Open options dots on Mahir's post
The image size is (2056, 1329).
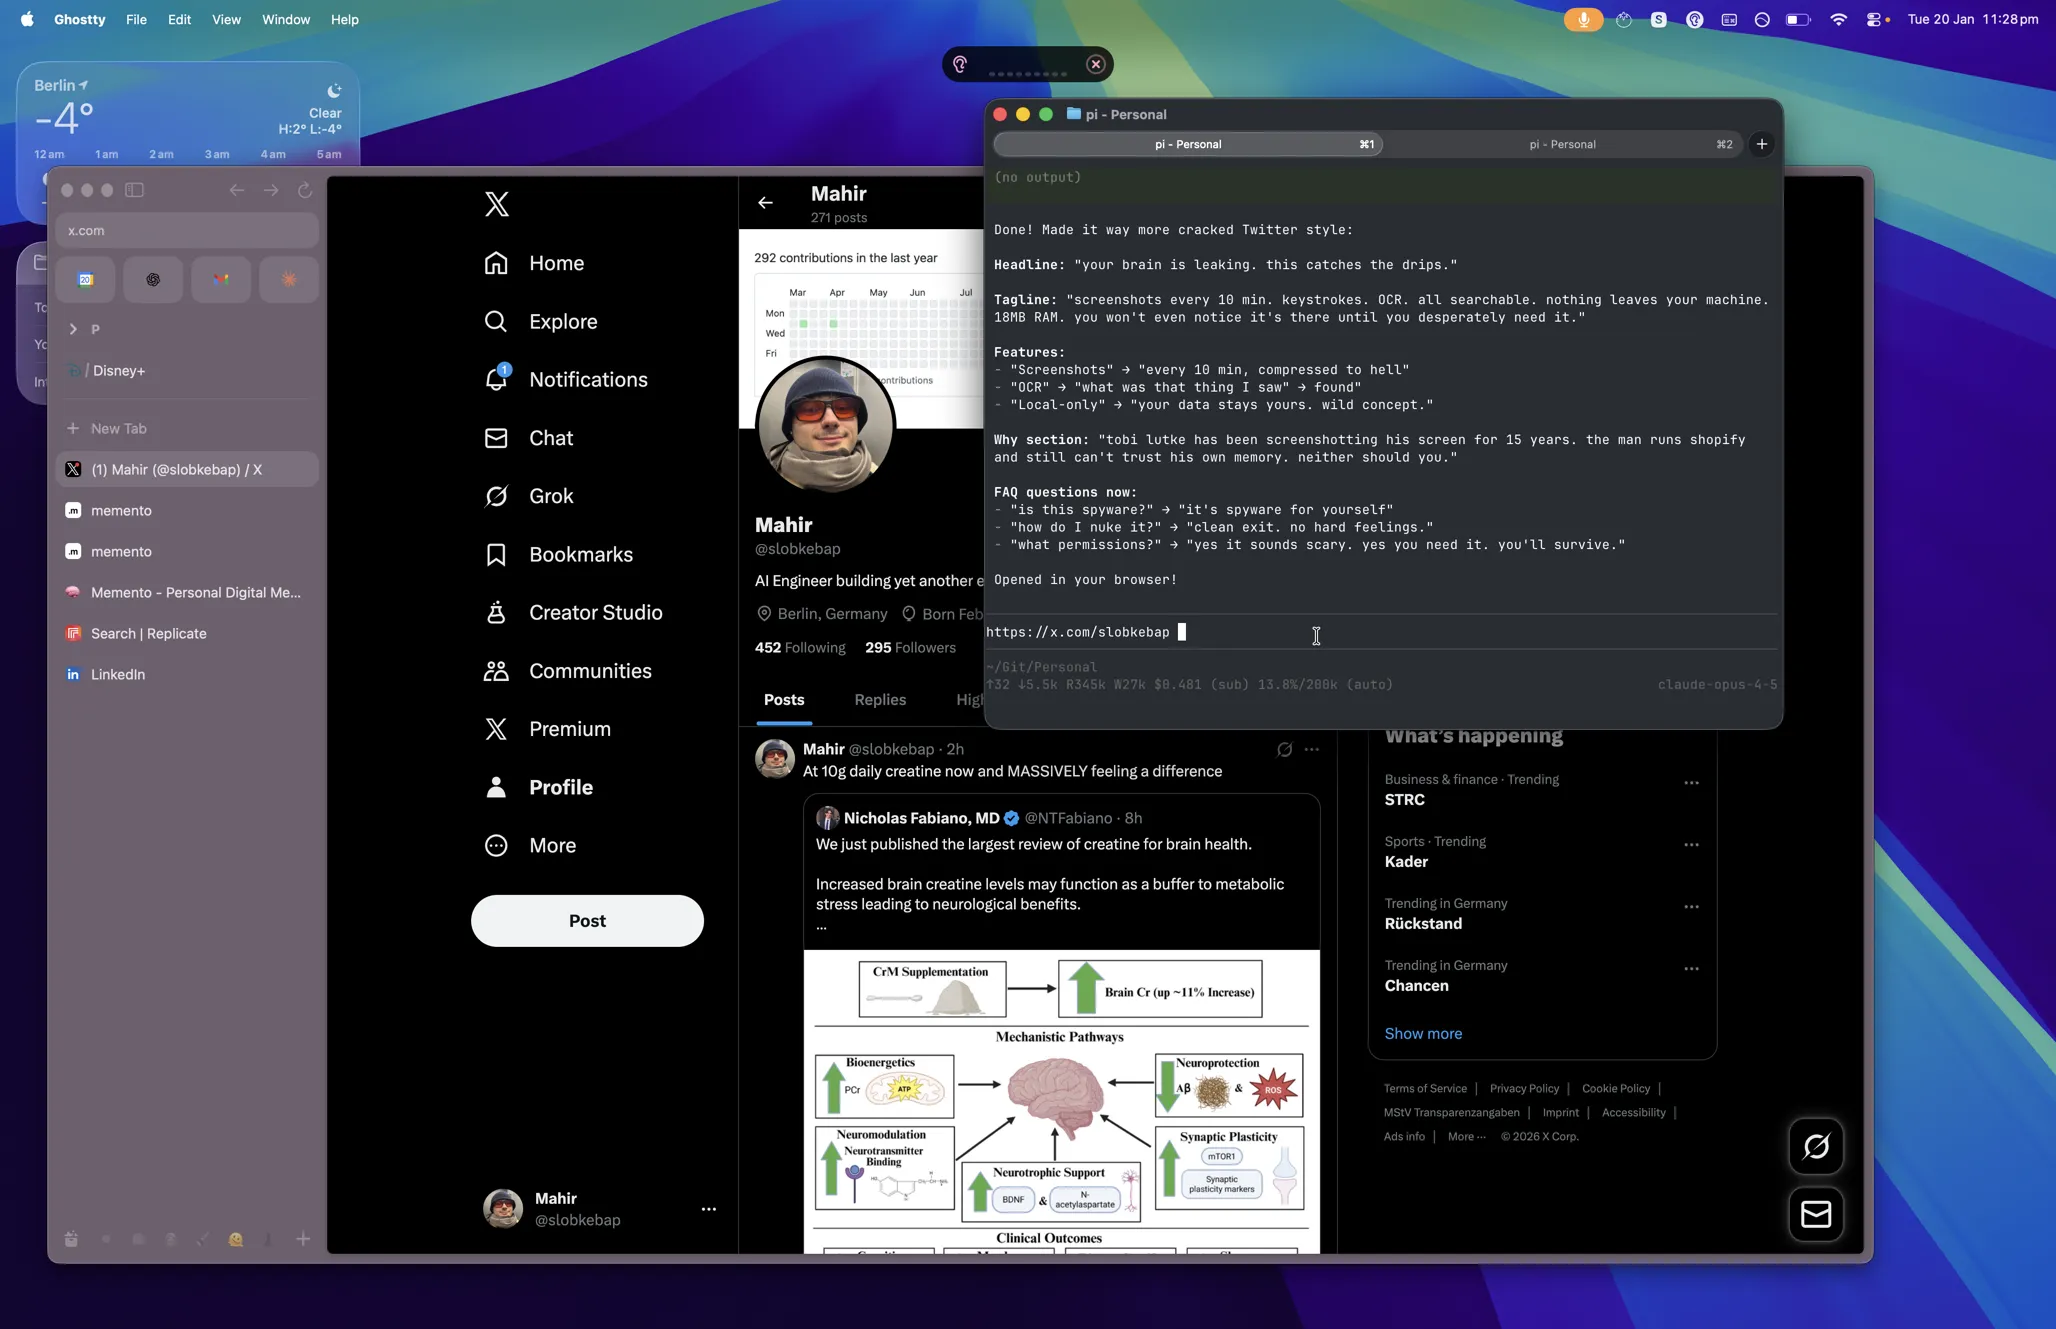tap(1312, 749)
